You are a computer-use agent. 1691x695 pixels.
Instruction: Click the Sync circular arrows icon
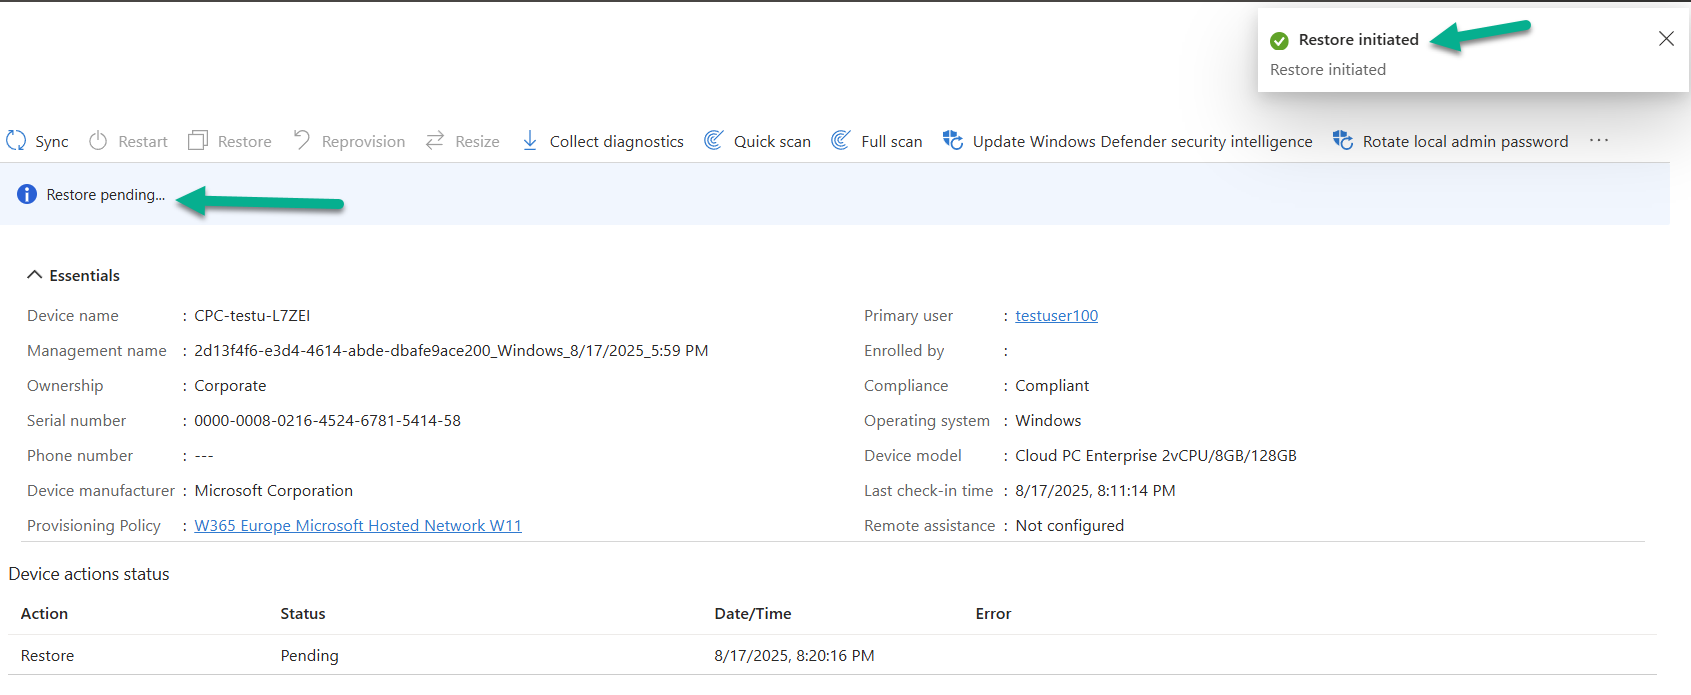[16, 141]
